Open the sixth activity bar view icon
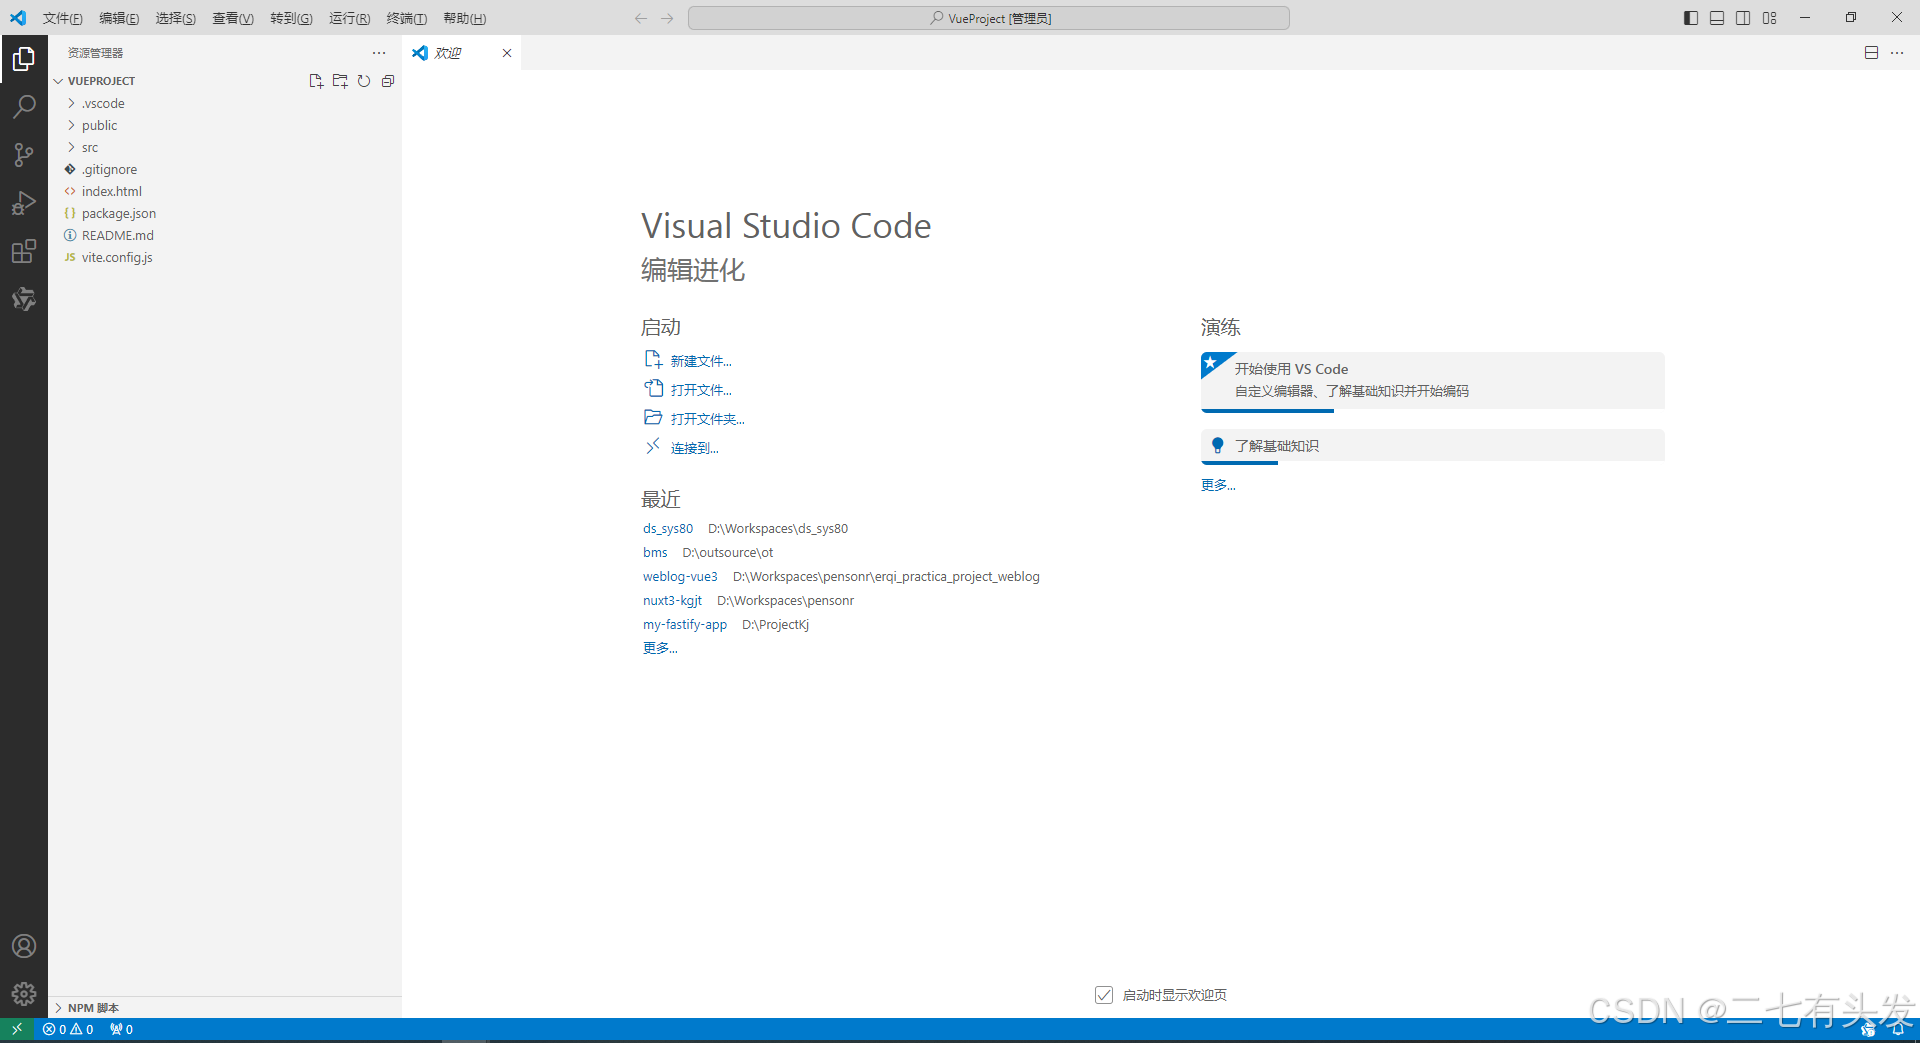Image resolution: width=1920 pixels, height=1043 pixels. tap(24, 299)
